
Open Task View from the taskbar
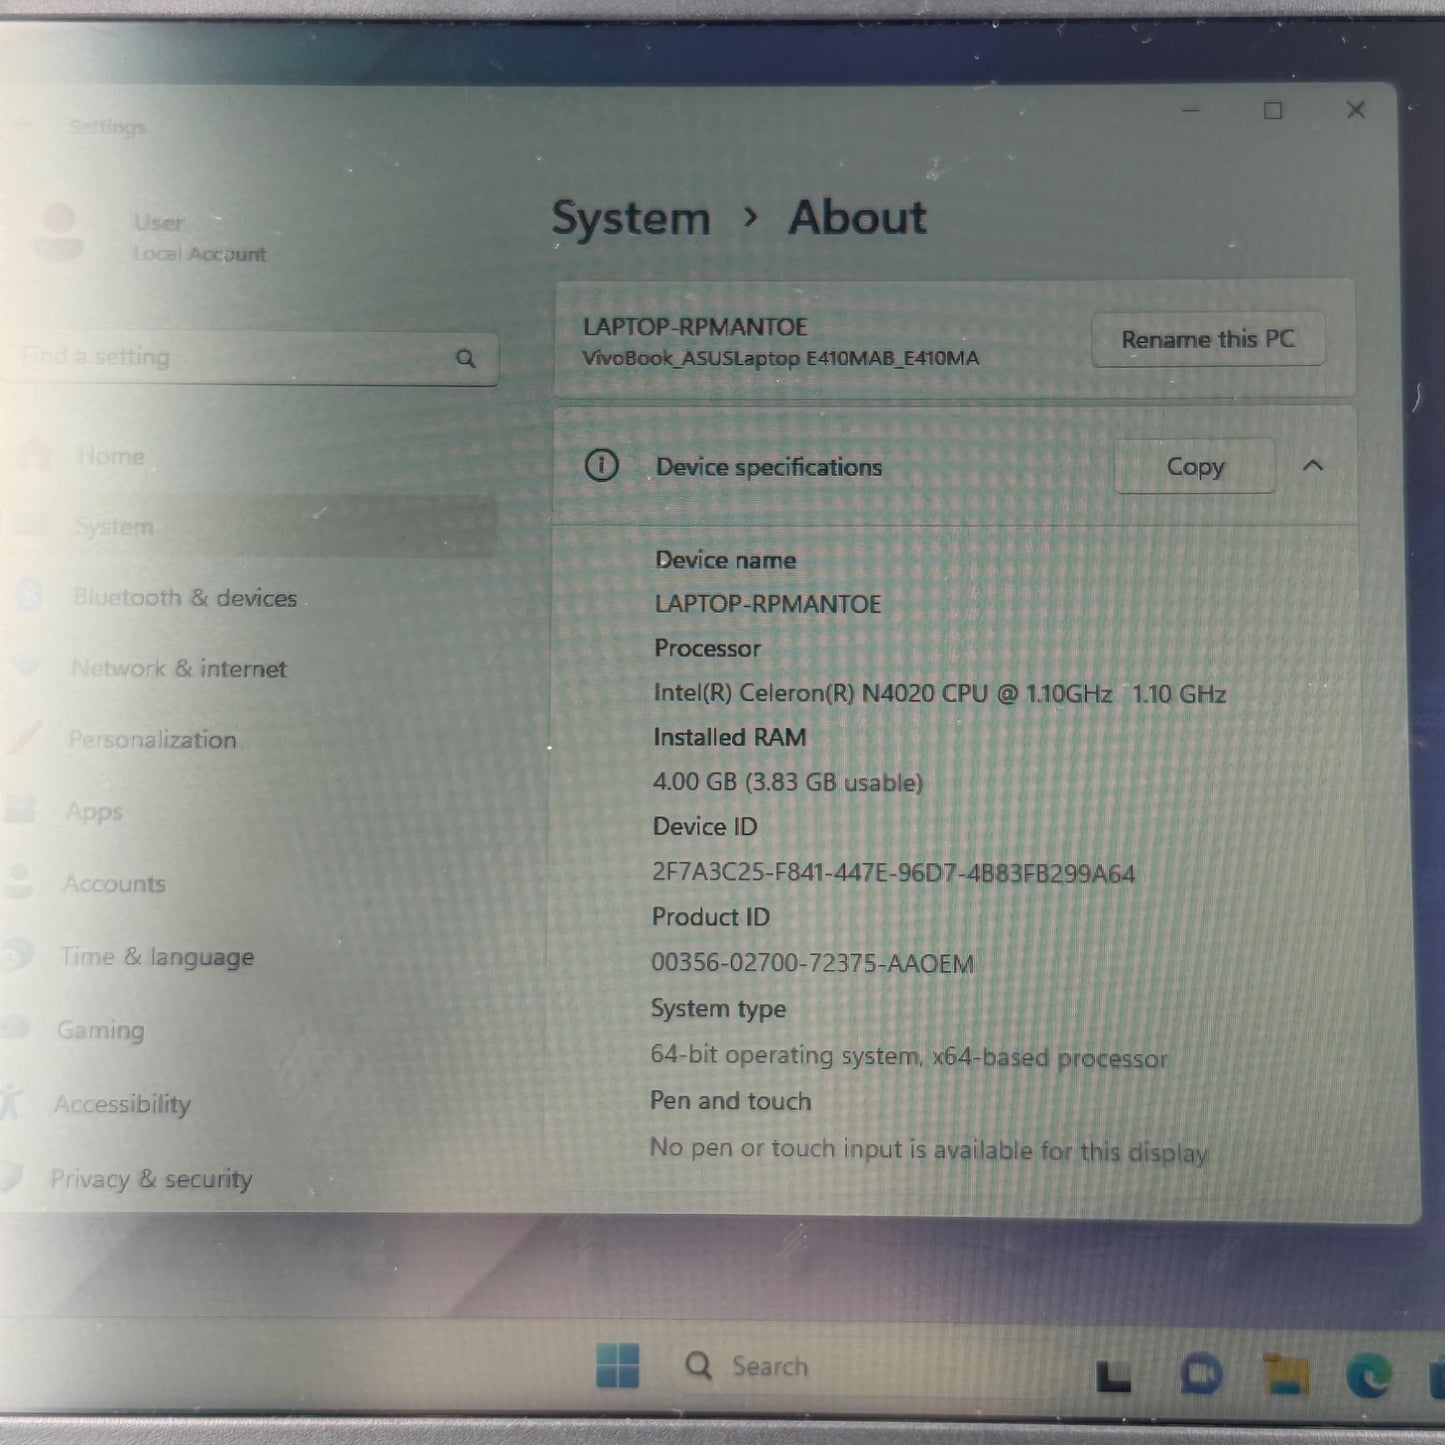pyautogui.click(x=1113, y=1376)
